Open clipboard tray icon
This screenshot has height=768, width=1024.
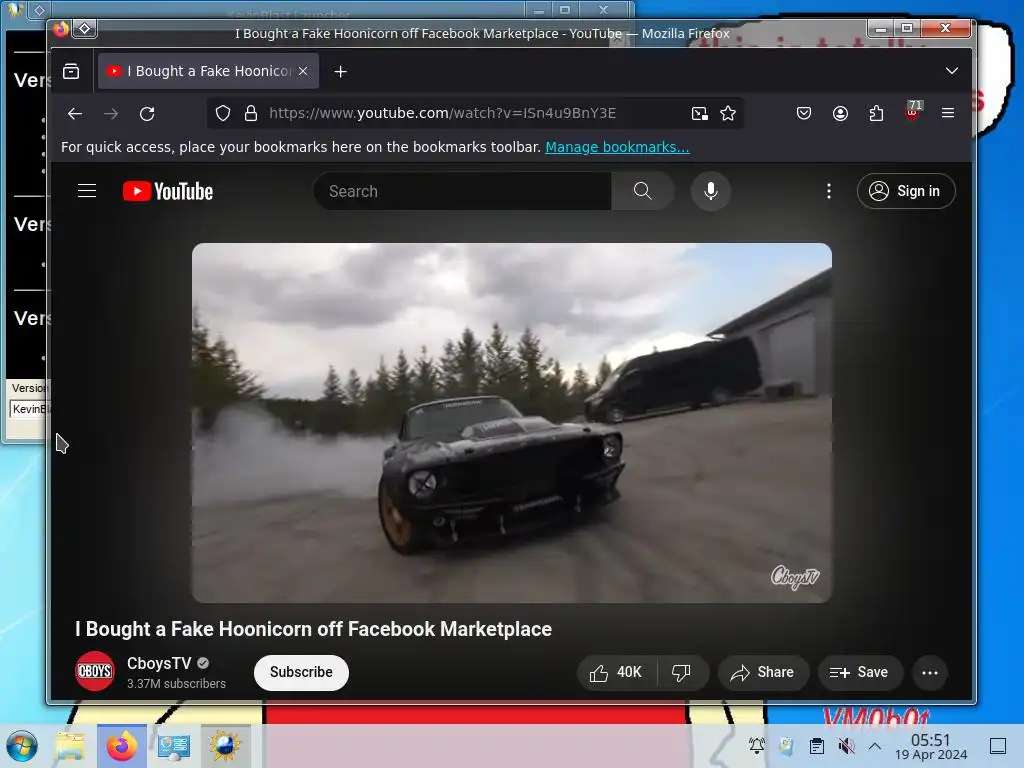point(816,746)
